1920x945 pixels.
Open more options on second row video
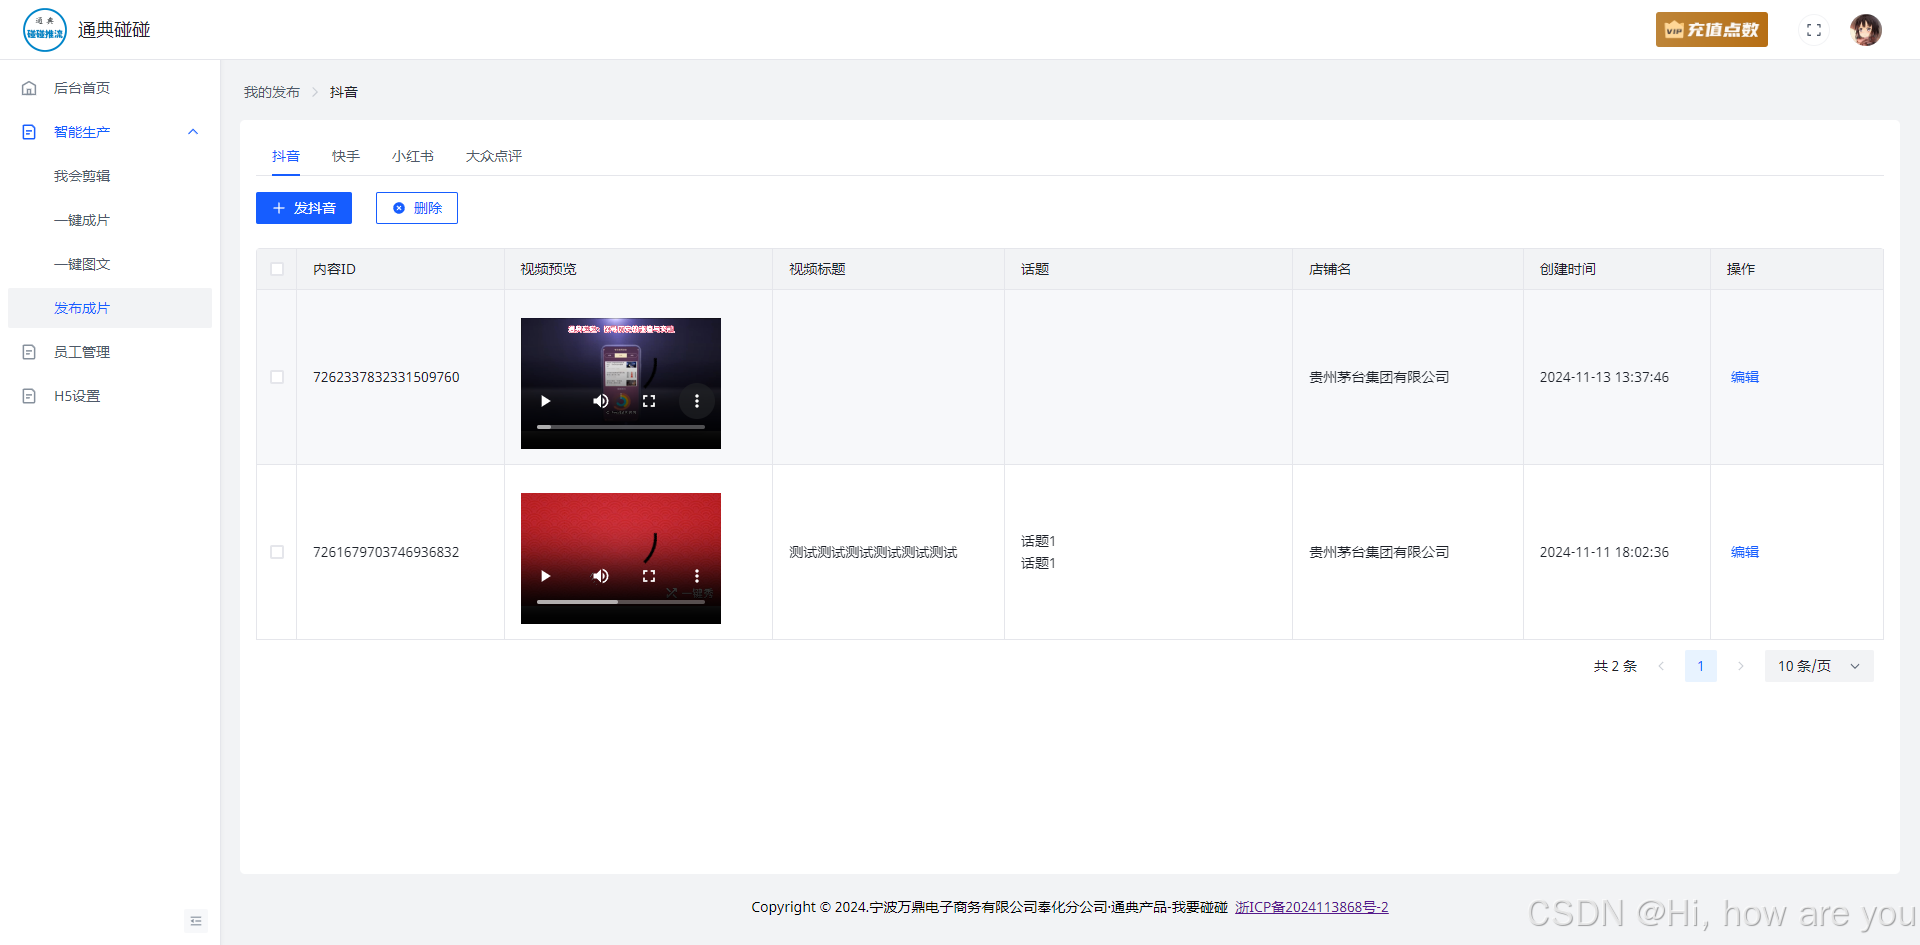coord(697,576)
